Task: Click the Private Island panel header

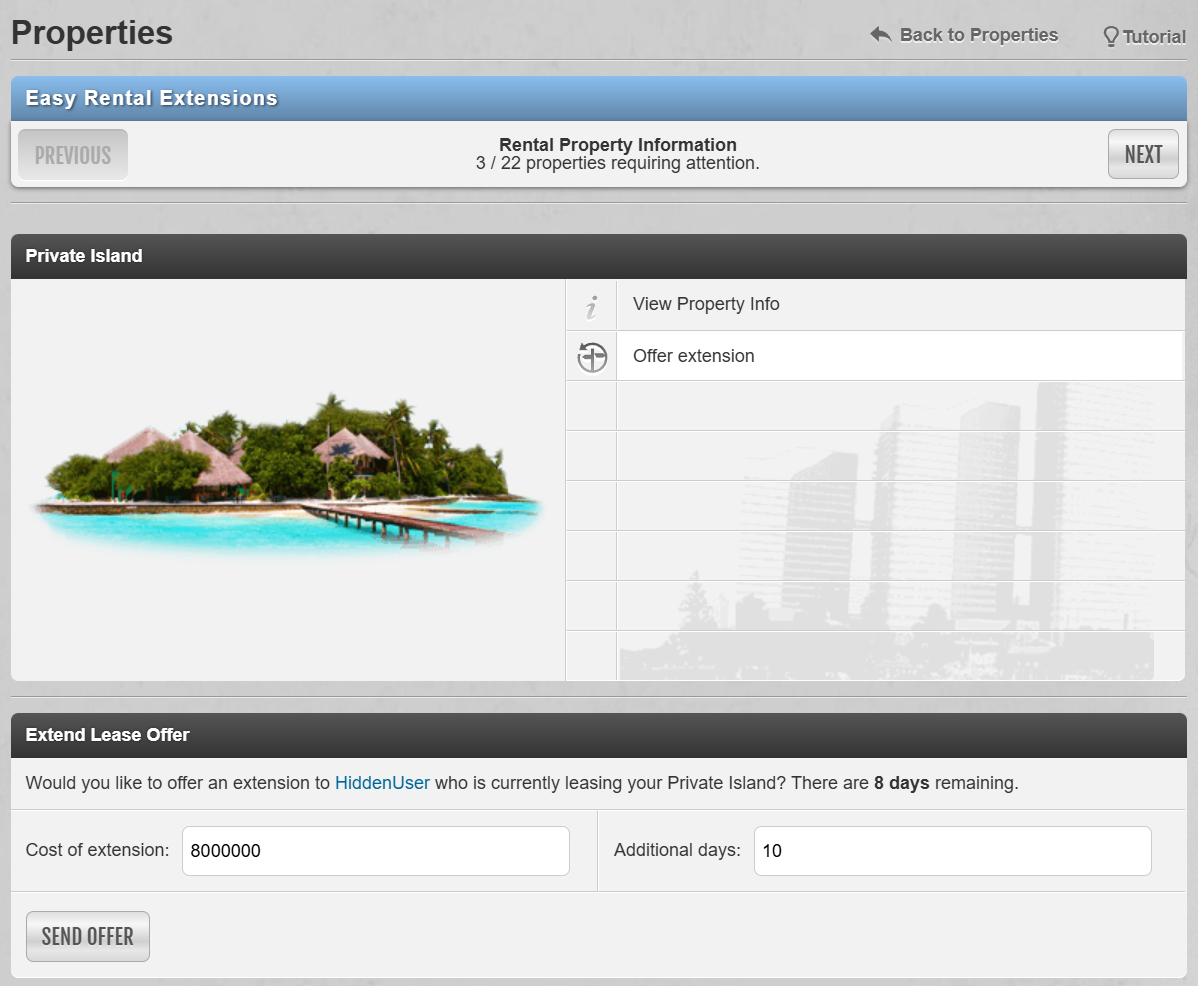Action: pos(598,256)
